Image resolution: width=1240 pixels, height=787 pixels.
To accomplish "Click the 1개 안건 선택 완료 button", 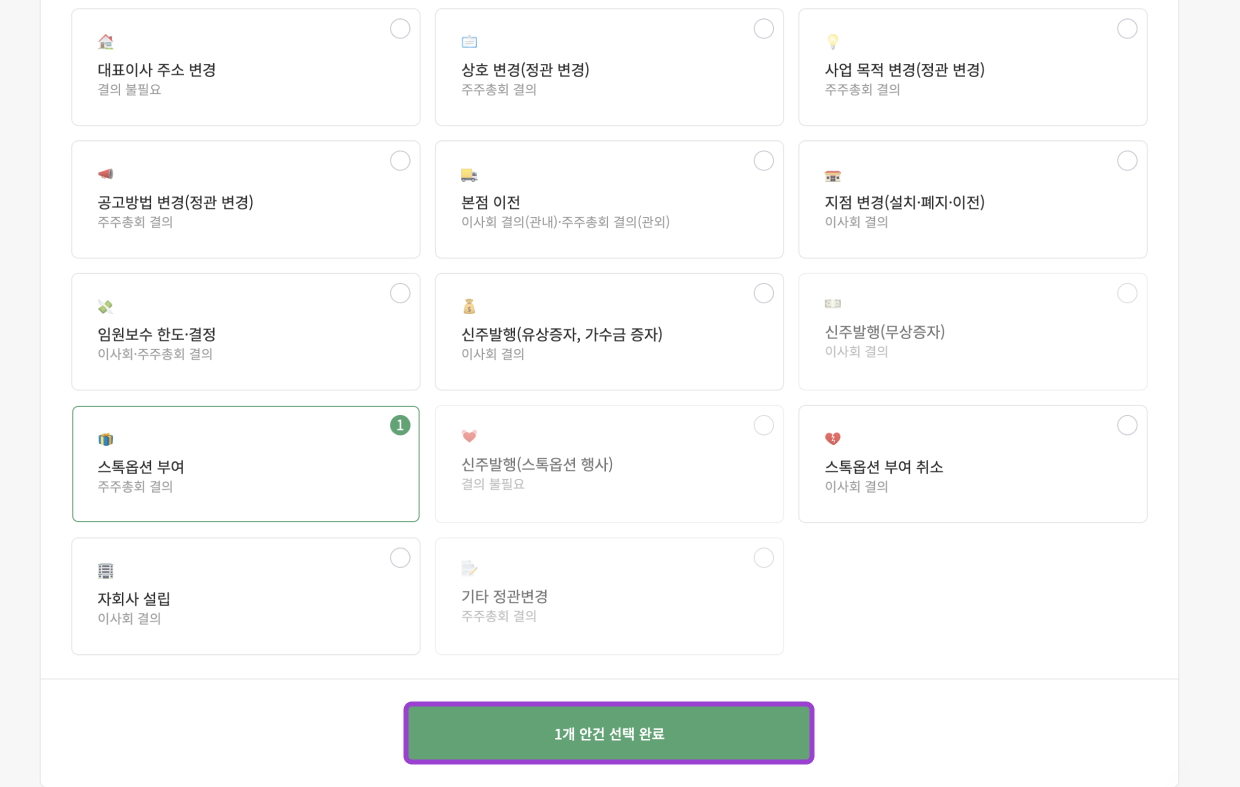I will 609,732.
